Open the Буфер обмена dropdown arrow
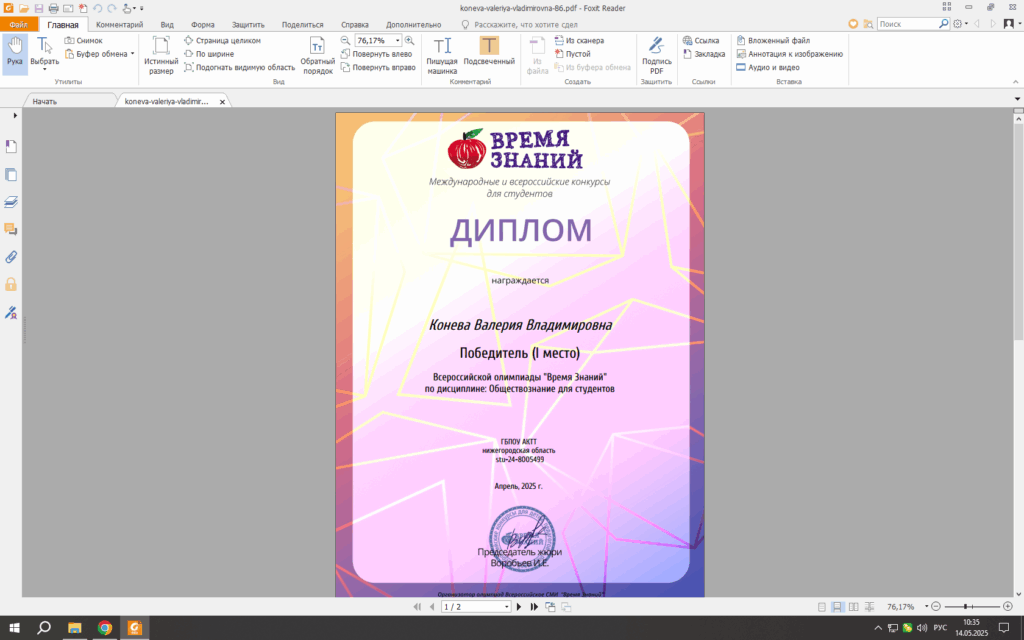The image size is (1024, 640). (133, 54)
